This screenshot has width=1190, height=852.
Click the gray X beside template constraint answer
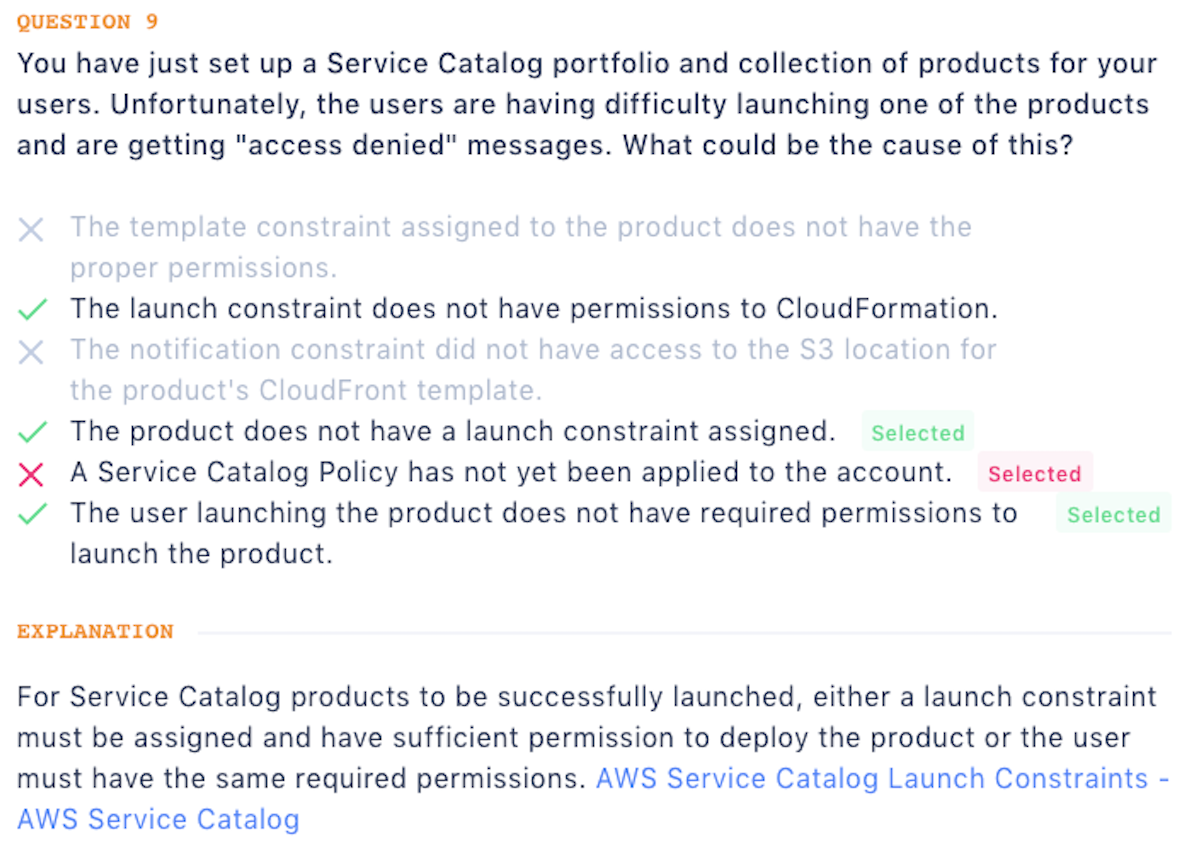point(31,230)
